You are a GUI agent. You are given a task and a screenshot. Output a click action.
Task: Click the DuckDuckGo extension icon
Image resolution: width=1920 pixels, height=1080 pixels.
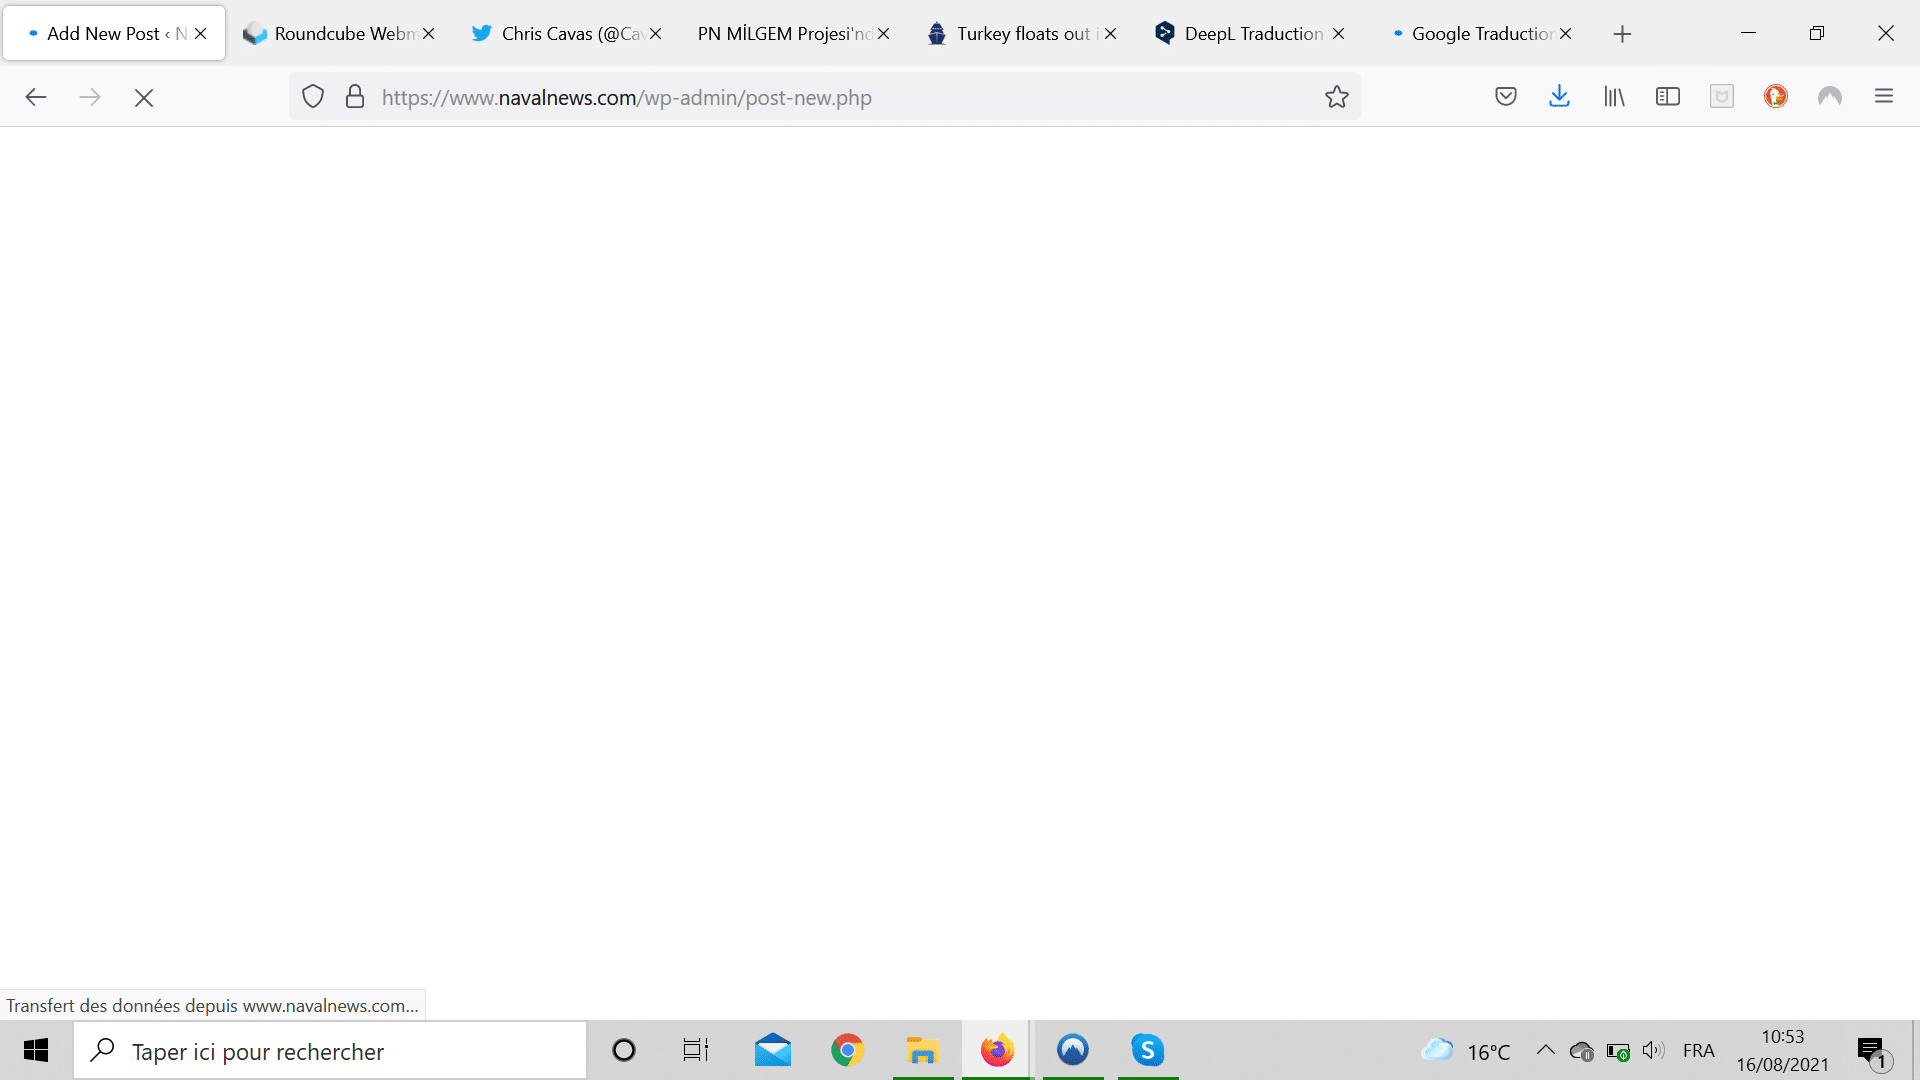pyautogui.click(x=1775, y=97)
